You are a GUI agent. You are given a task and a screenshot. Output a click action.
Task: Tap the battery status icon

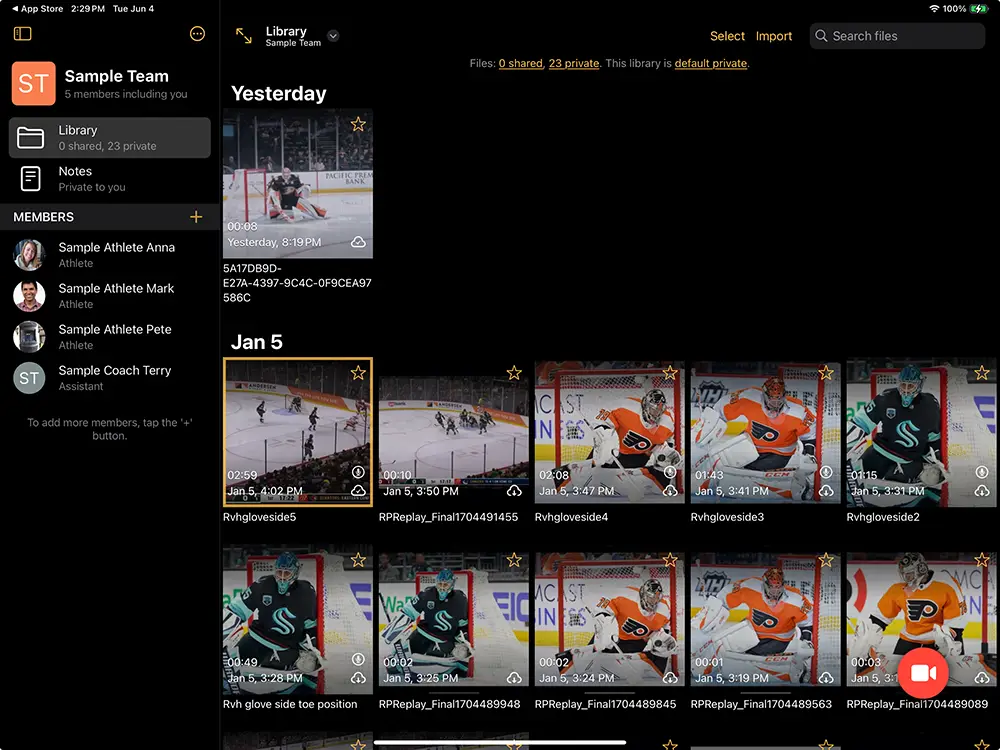pyautogui.click(x=978, y=9)
